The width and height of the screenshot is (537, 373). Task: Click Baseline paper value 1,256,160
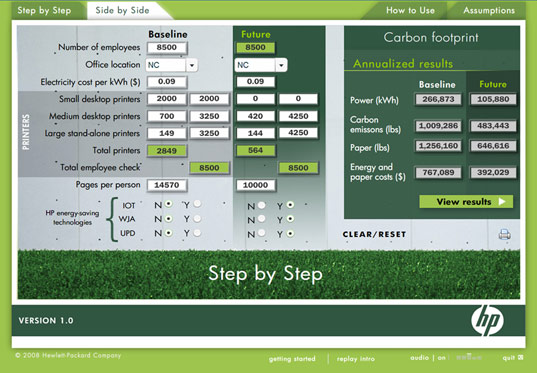438,146
